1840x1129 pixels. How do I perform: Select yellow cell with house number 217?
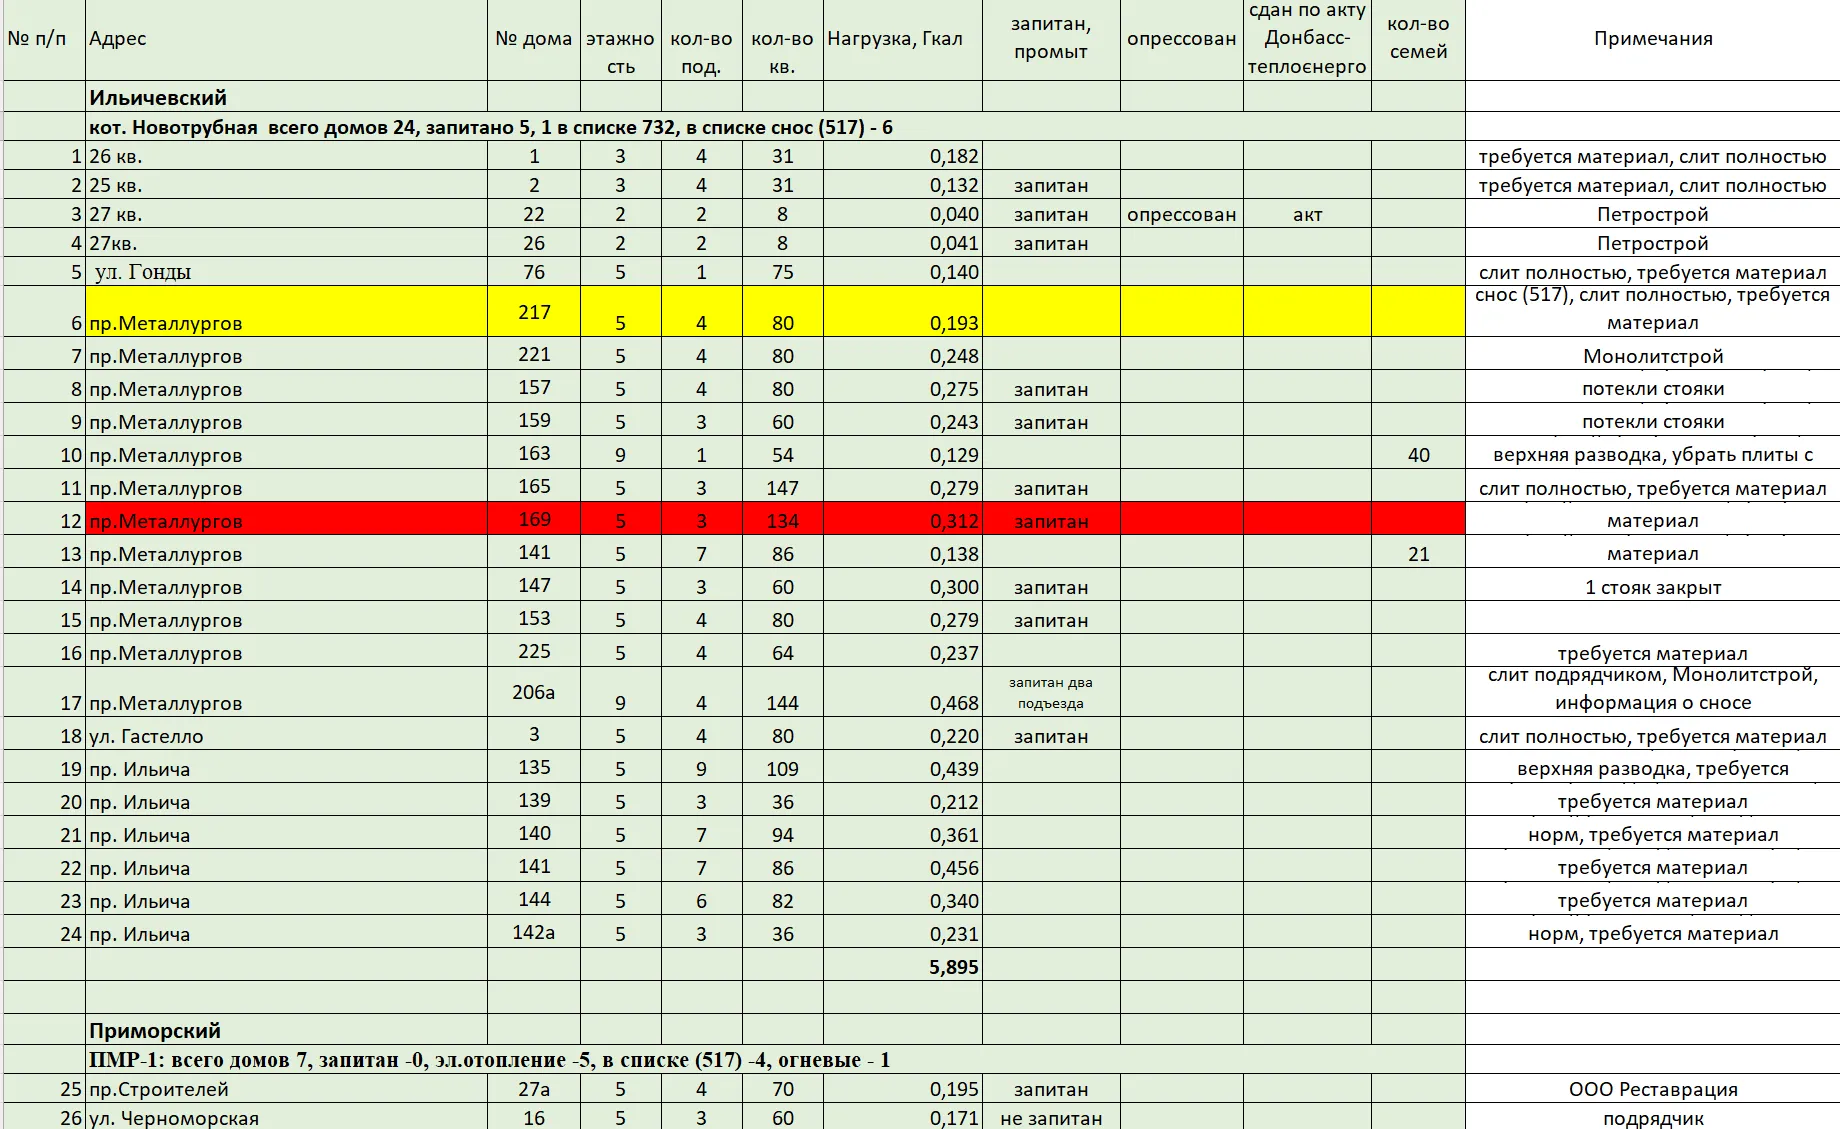click(534, 312)
